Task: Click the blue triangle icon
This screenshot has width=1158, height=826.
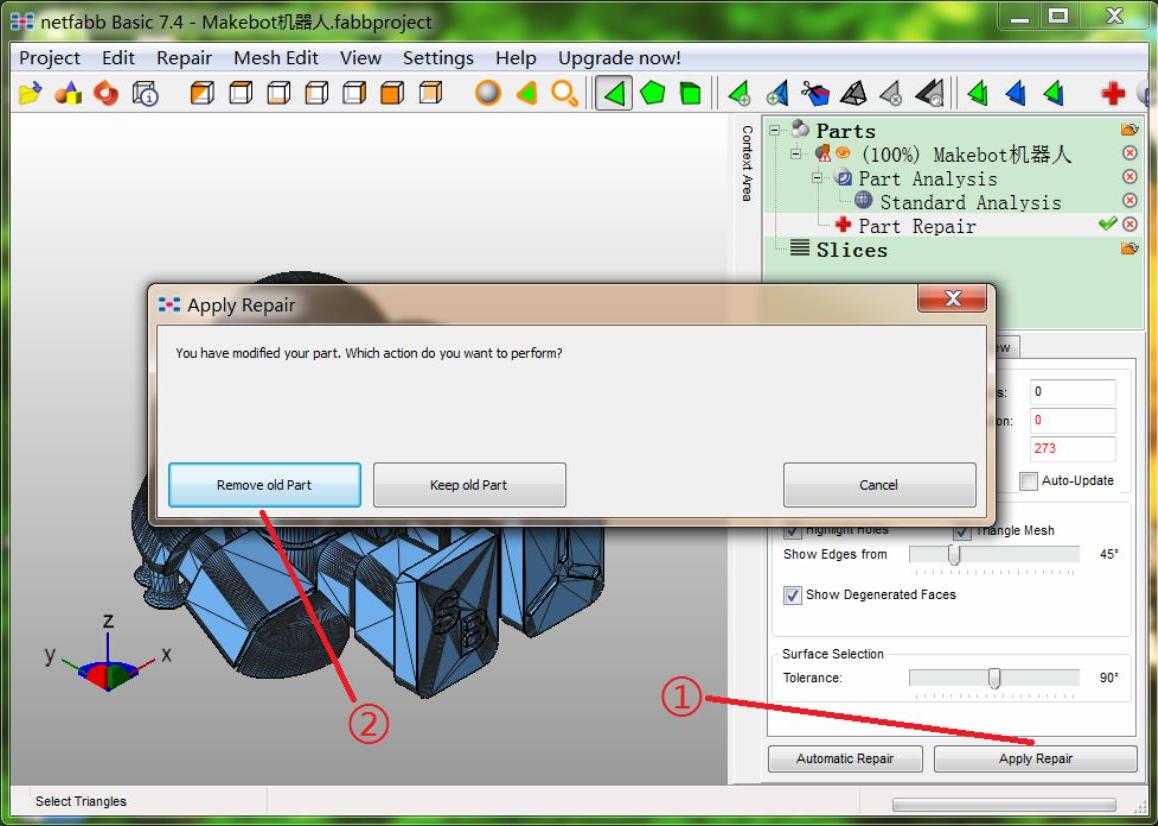Action: click(x=1015, y=94)
